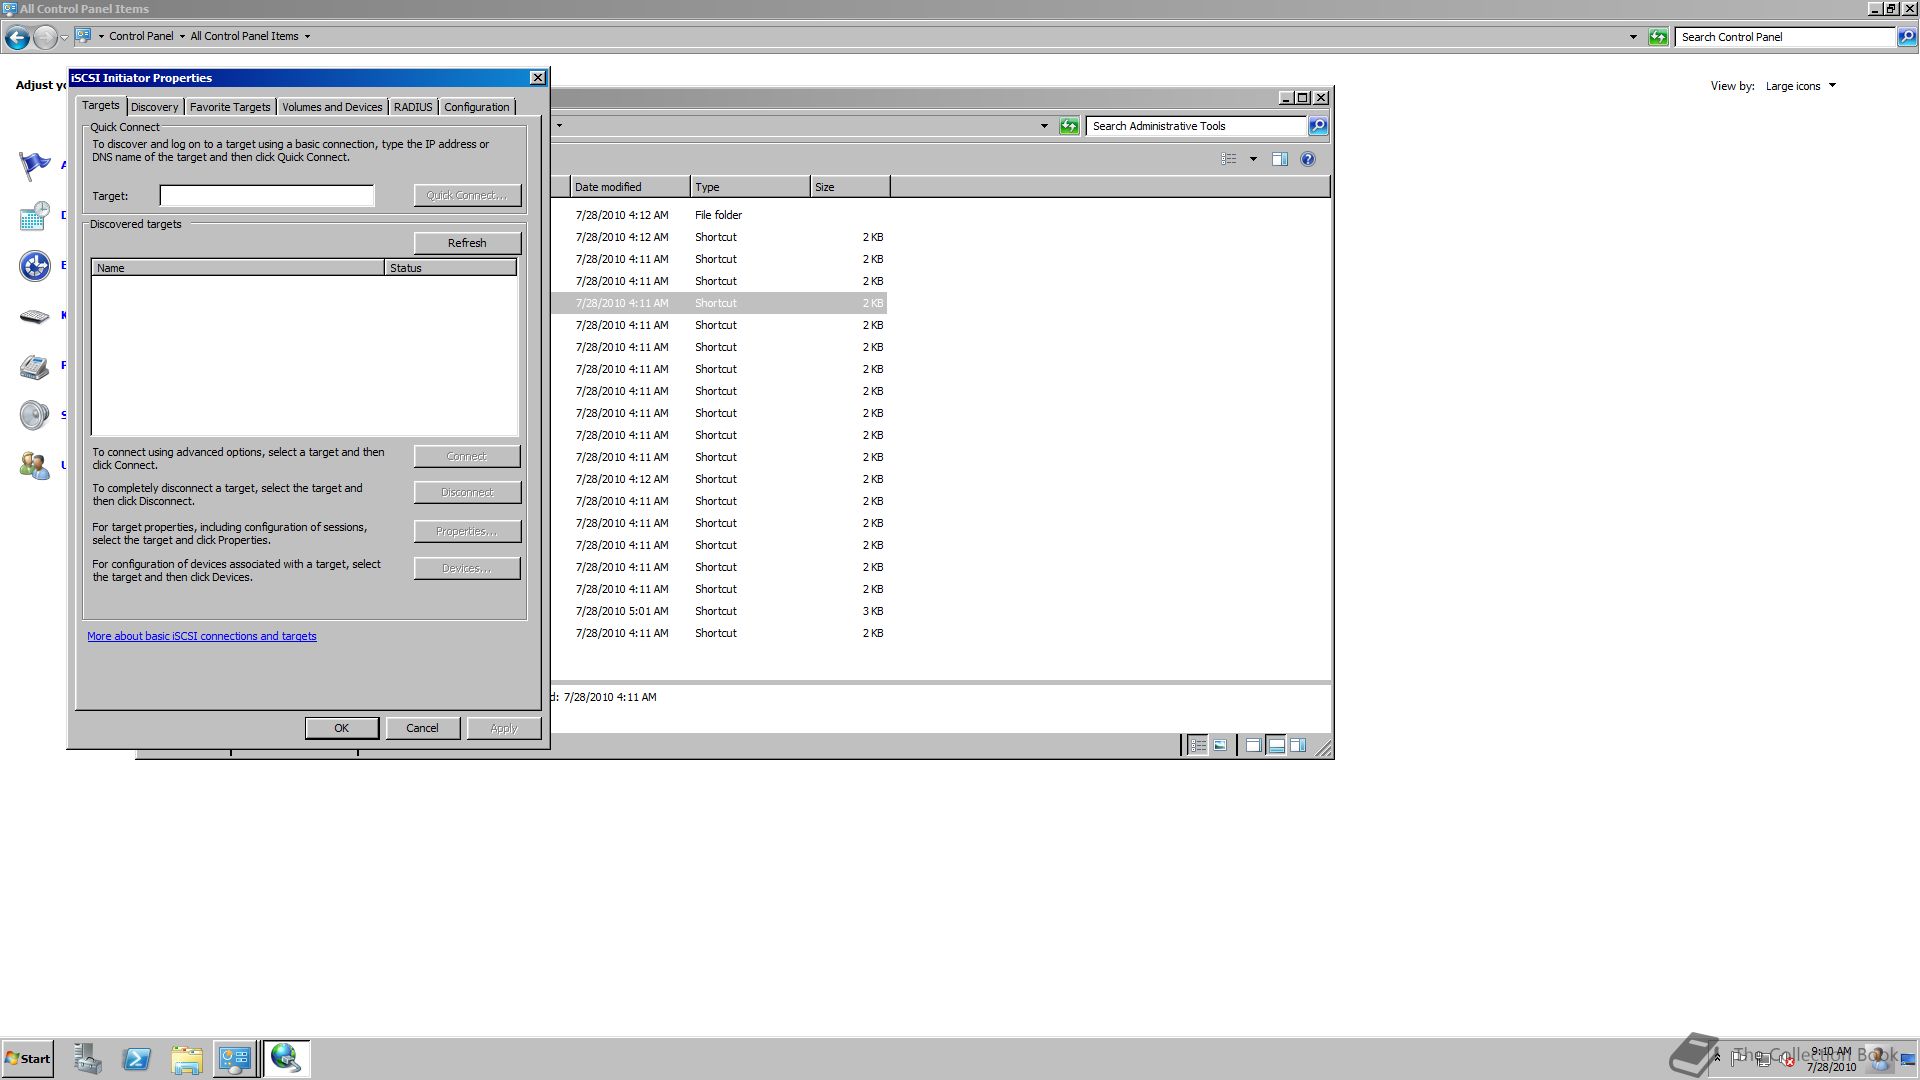1920x1080 pixels.
Task: Open the Action Center flag icon
Action: point(34,165)
